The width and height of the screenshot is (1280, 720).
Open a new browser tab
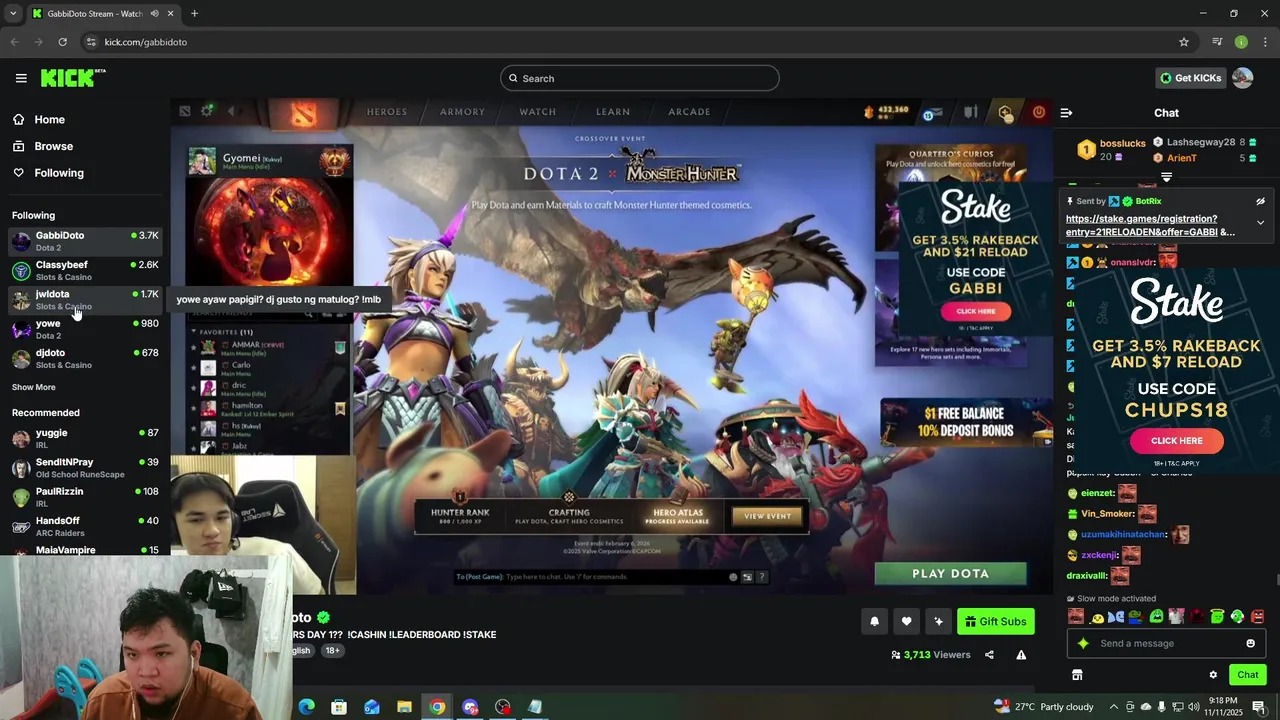[x=194, y=13]
